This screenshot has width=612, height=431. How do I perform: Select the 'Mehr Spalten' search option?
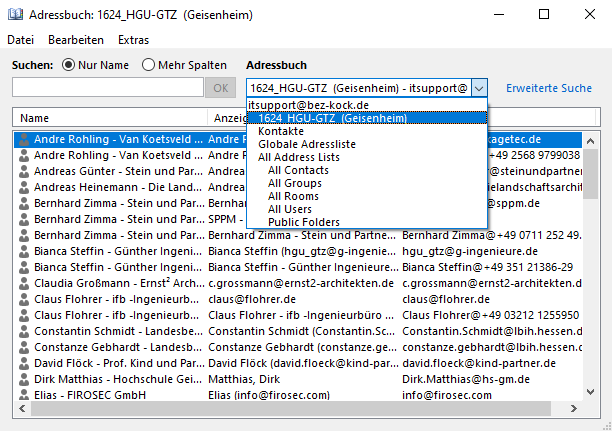149,65
